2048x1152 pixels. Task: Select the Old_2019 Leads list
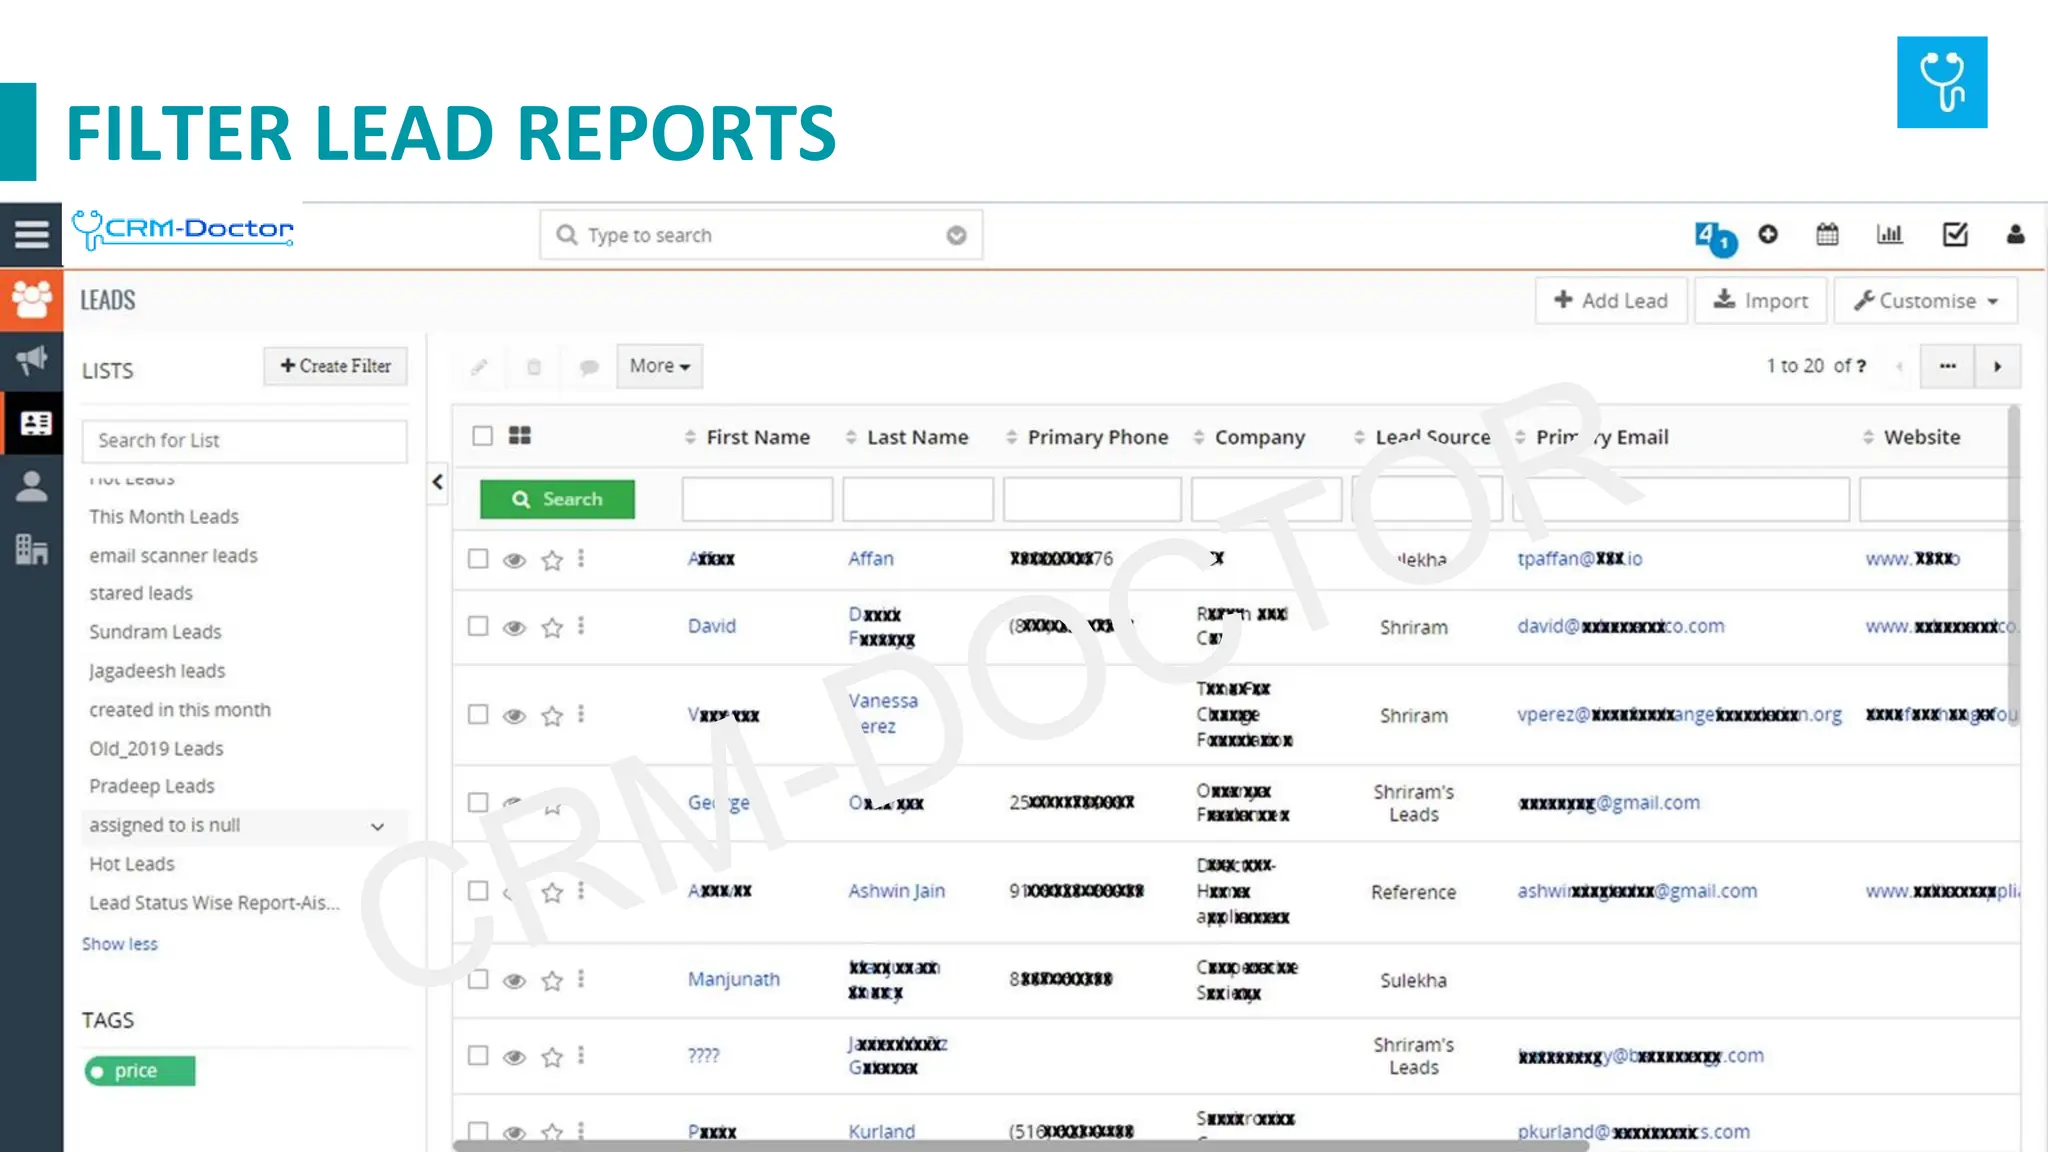pyautogui.click(x=156, y=748)
